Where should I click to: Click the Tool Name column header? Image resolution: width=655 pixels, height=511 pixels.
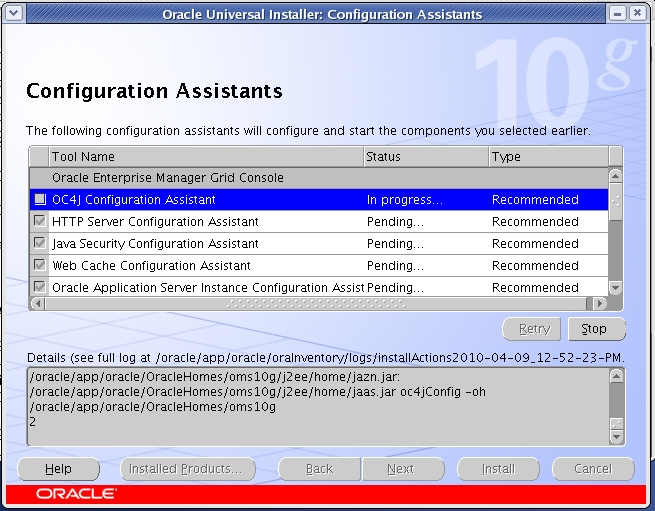(x=206, y=157)
